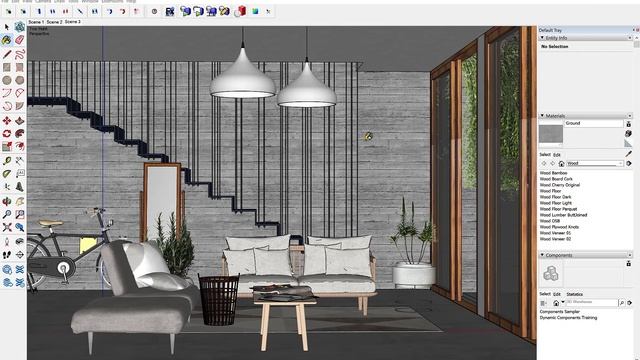Image resolution: width=640 pixels, height=360 pixels.
Task: Activate the Move tool
Action: (x=7, y=120)
